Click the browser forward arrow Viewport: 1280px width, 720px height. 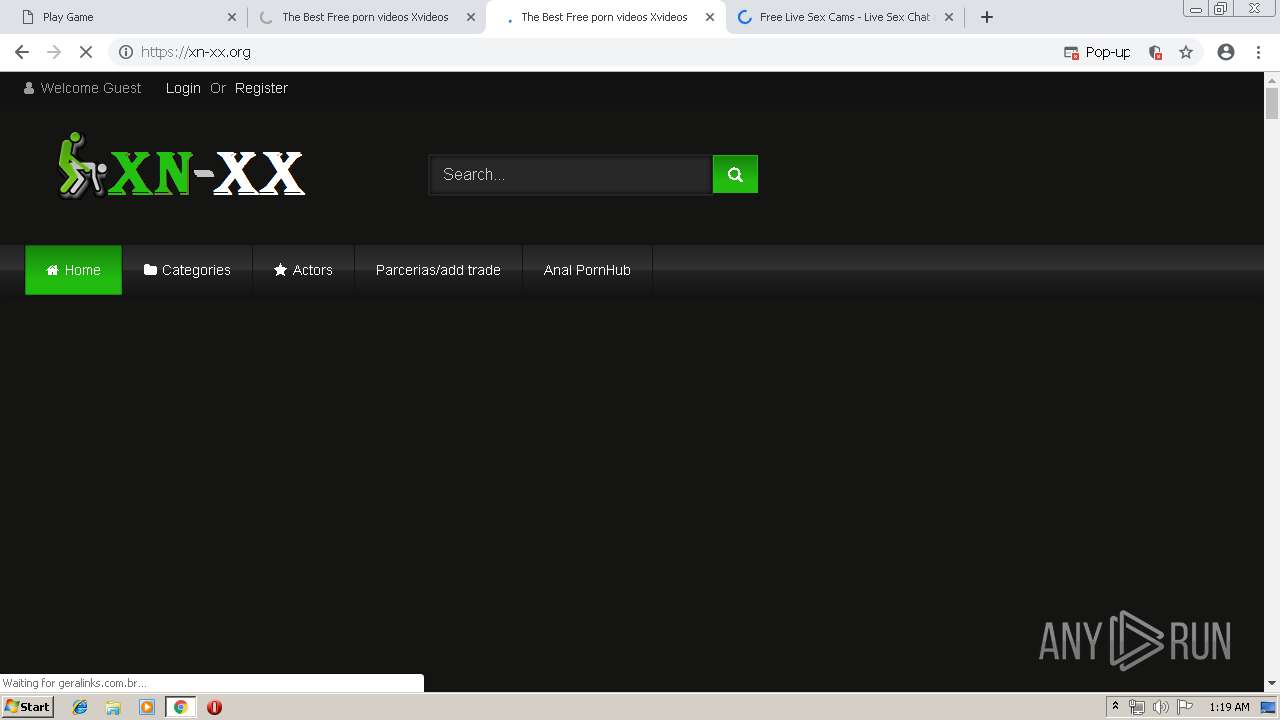(54, 52)
